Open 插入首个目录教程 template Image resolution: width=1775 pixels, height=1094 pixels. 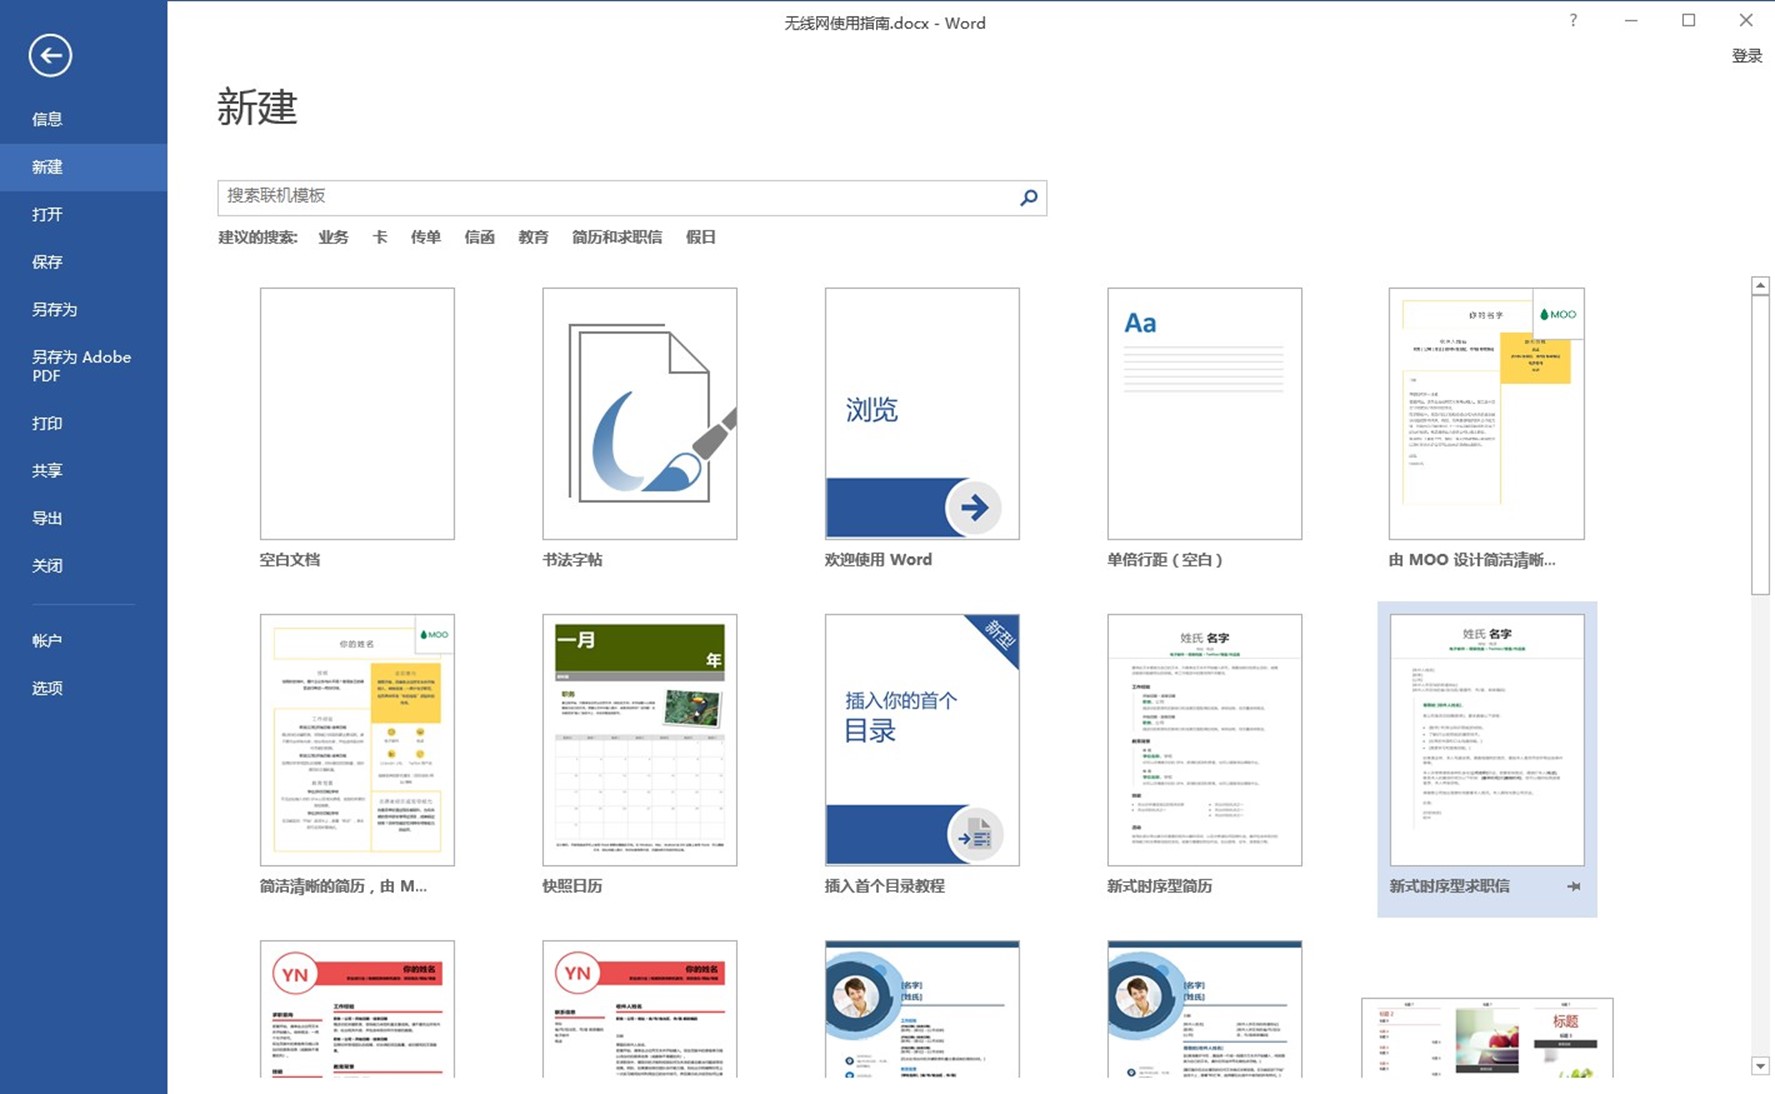922,740
